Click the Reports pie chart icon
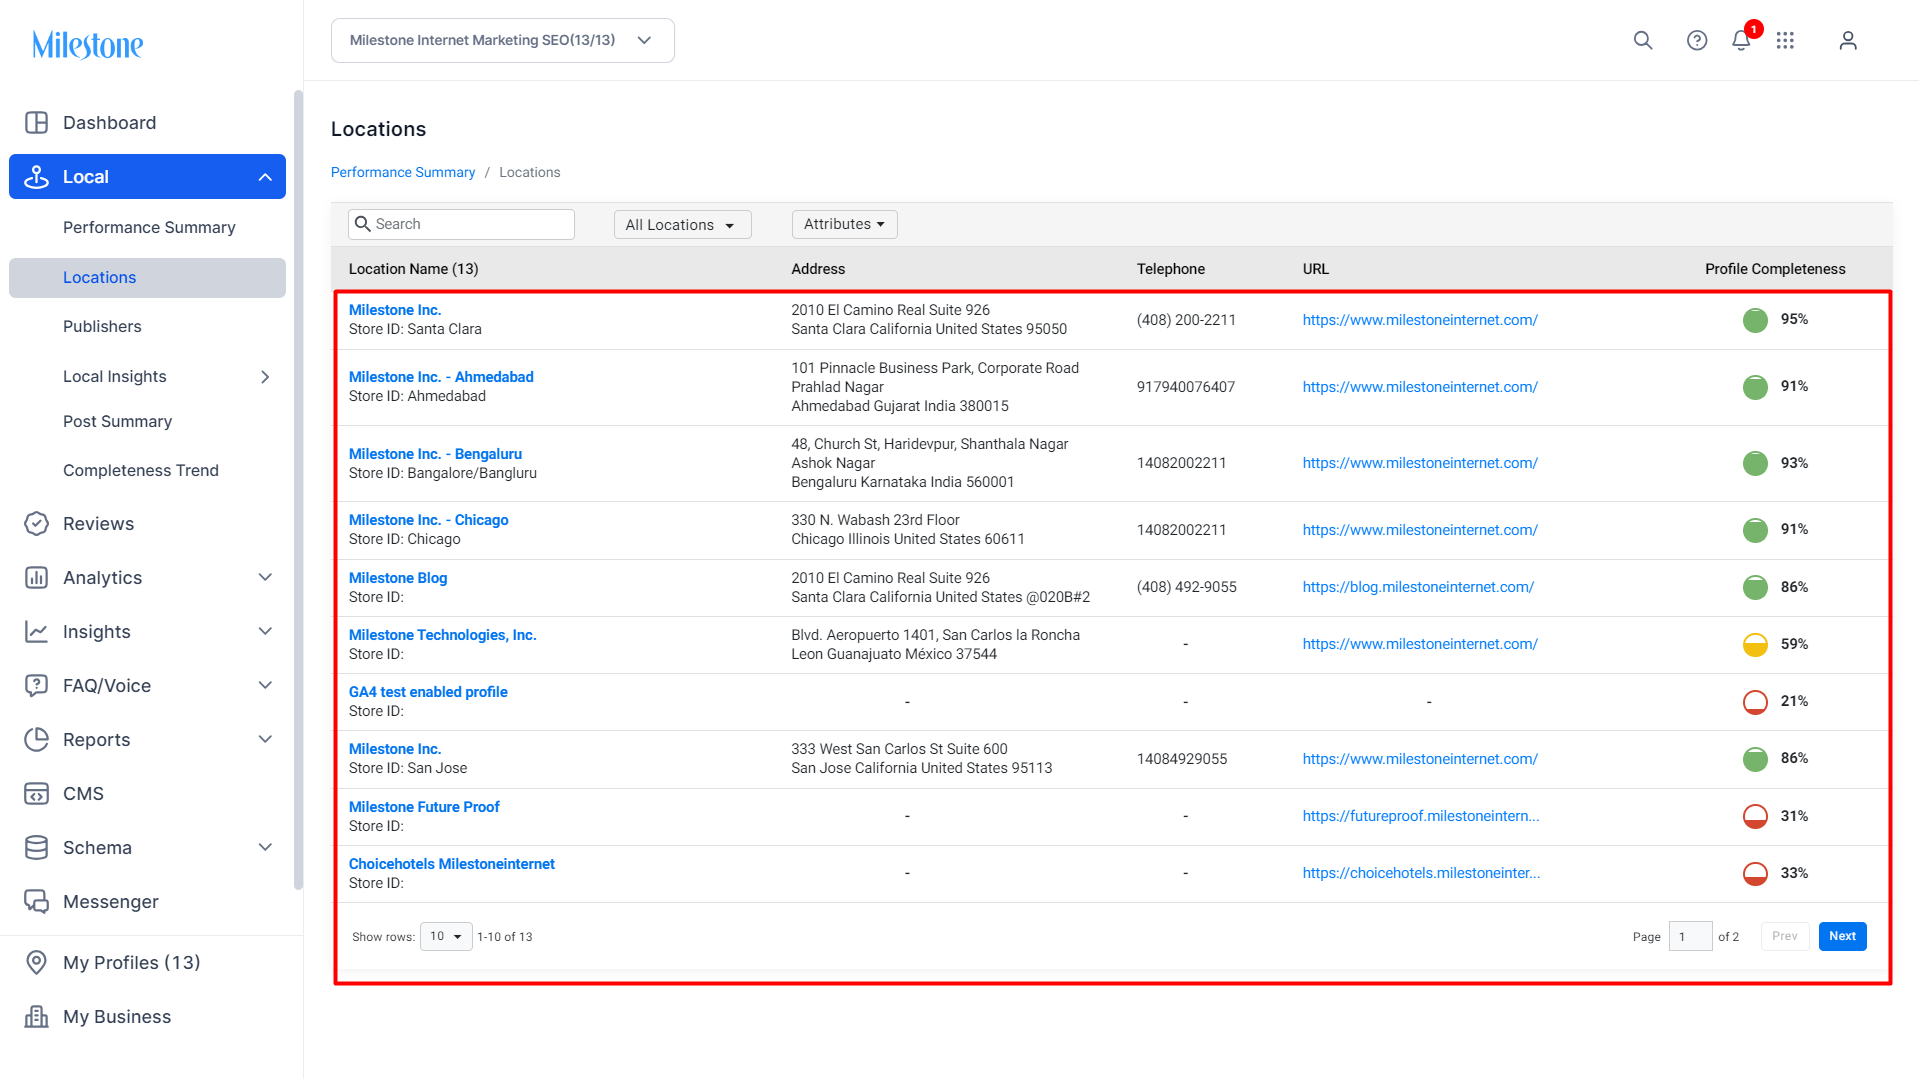The image size is (1919, 1079). pos(37,740)
